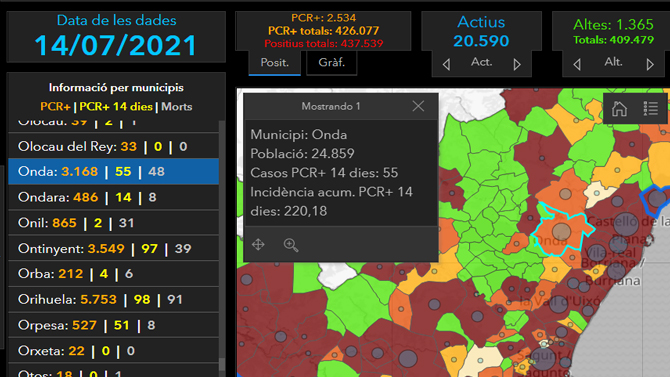
Task: Click the Onda circle marker on map
Action: point(561,231)
